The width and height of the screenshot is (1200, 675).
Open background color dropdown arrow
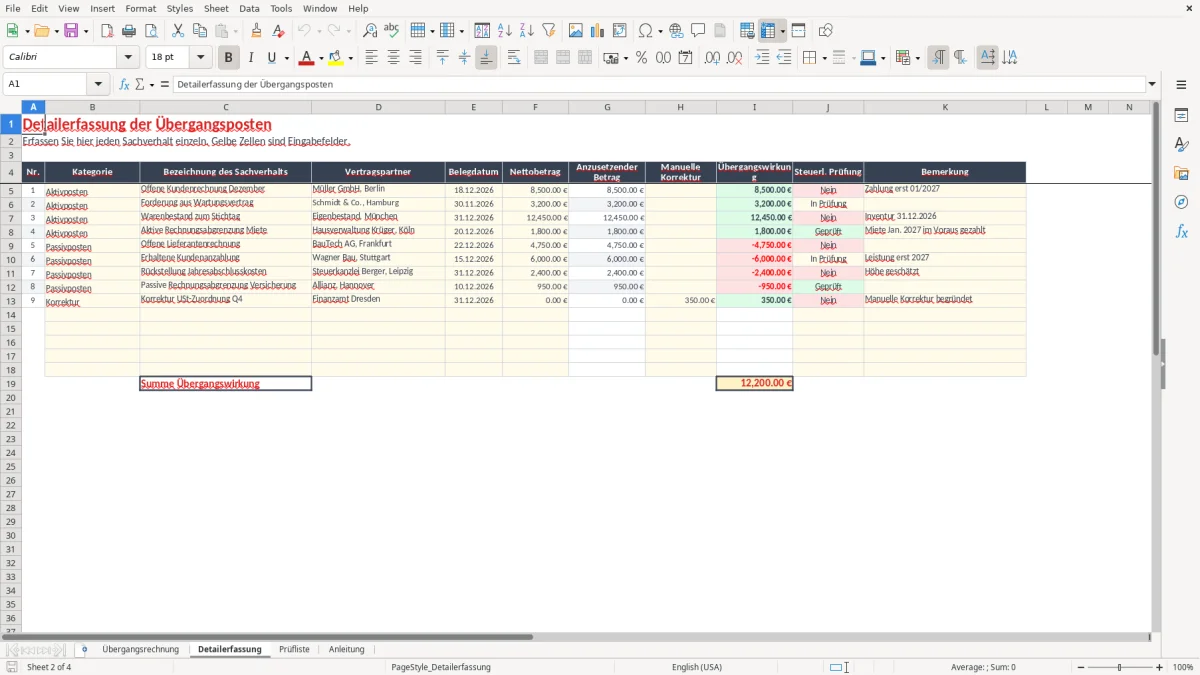tap(350, 58)
